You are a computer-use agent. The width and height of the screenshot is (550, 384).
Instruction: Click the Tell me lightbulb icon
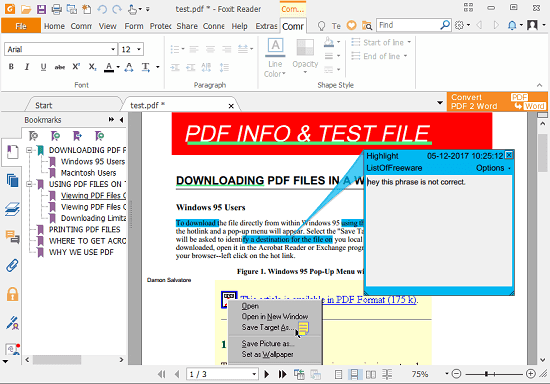coord(321,26)
